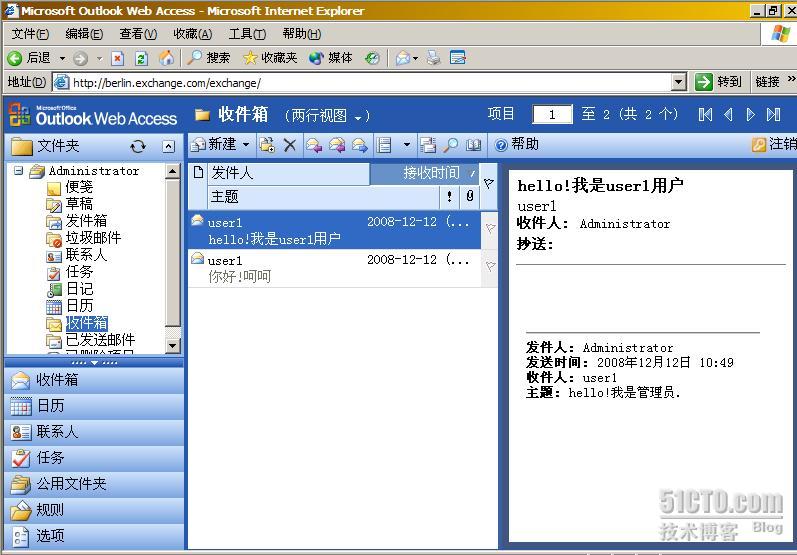Click the Reply All icon
Viewport: 797px width, 555px height.
click(336, 145)
